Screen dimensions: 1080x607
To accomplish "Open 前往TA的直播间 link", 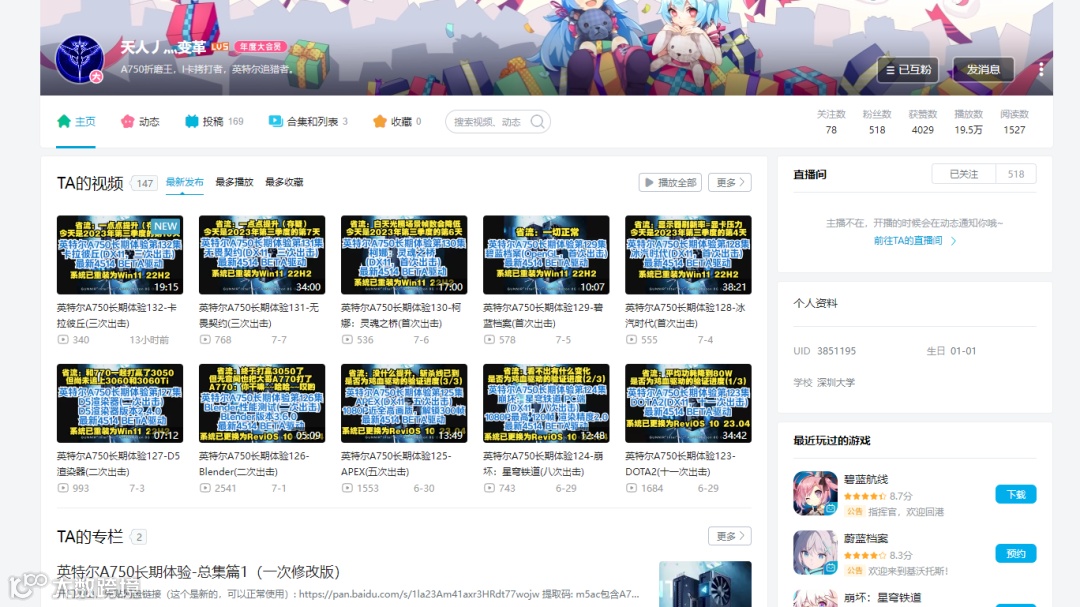I will pos(915,240).
